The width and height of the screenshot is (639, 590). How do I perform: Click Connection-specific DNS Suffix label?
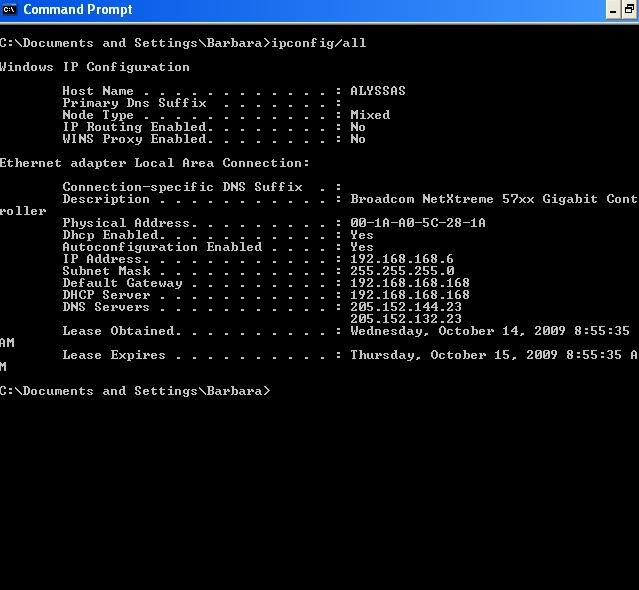(183, 187)
